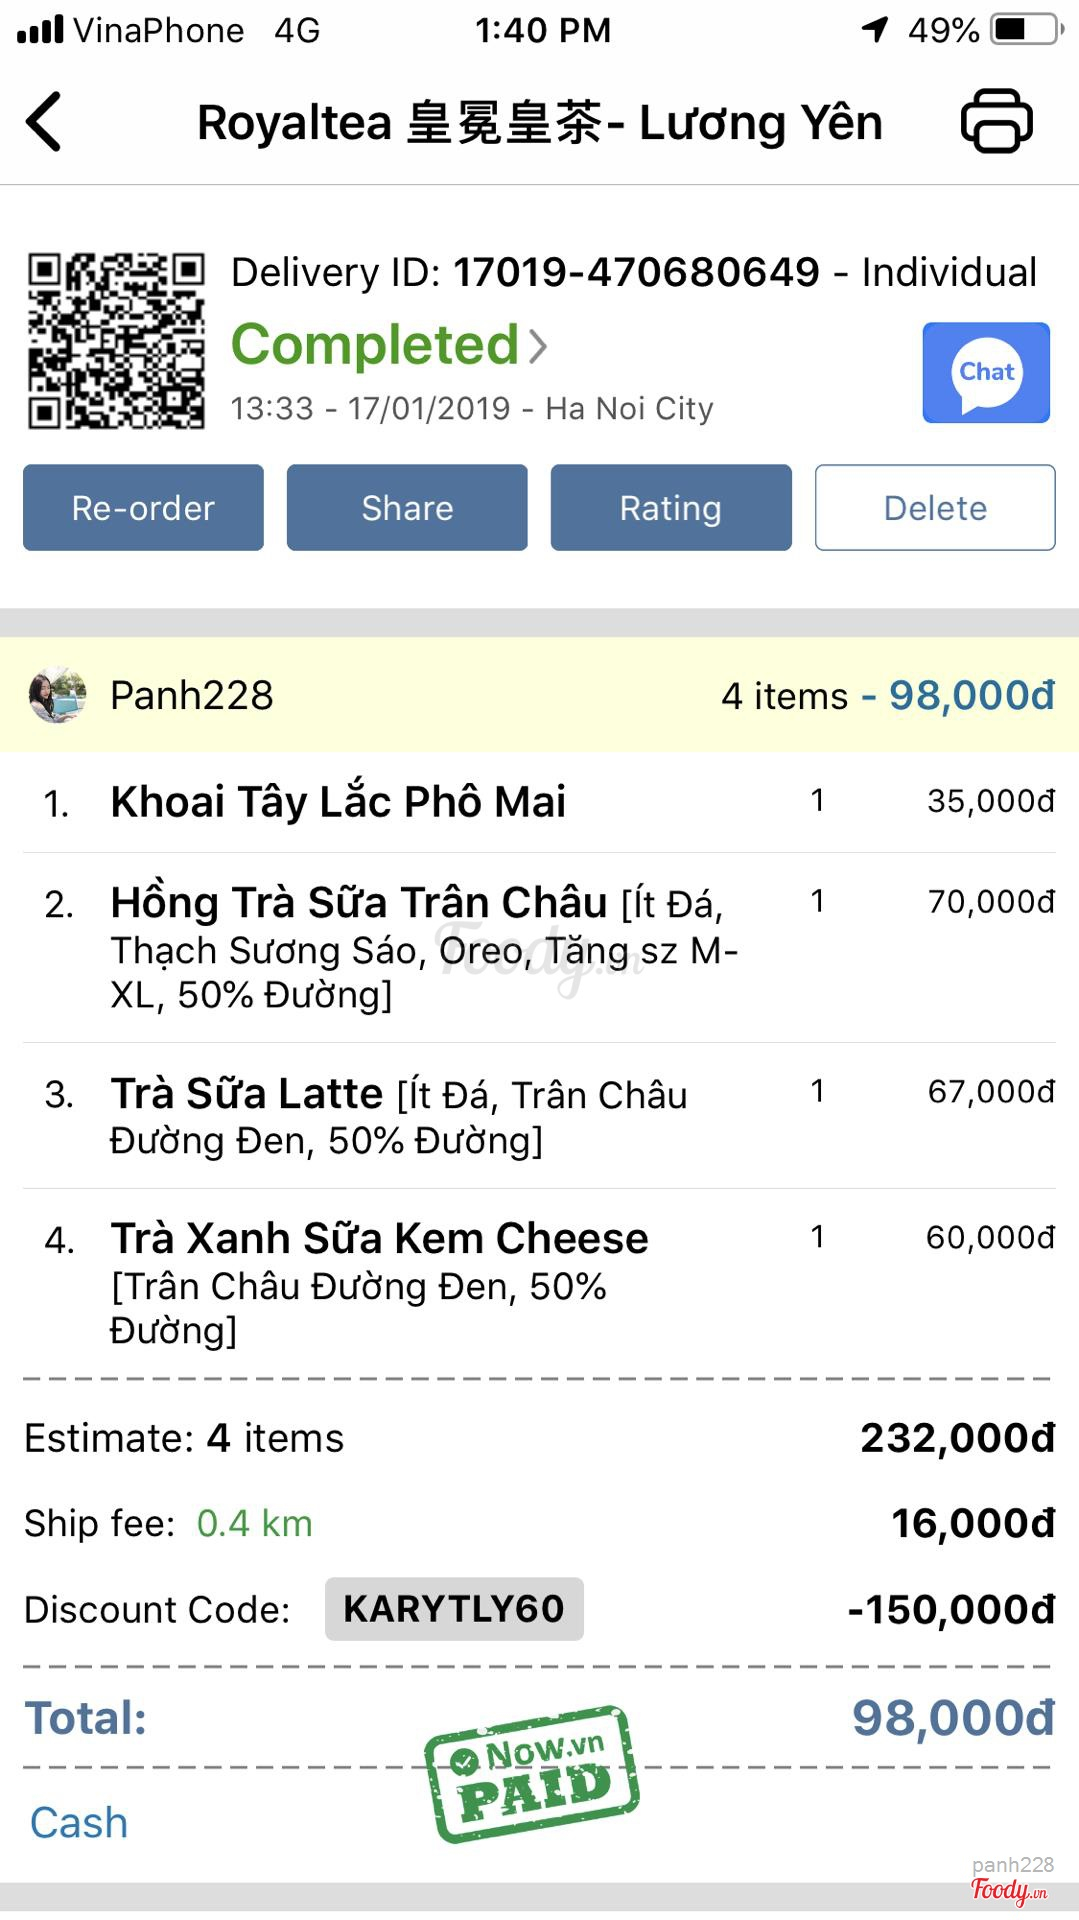Tap the delivery QR code

[116, 340]
